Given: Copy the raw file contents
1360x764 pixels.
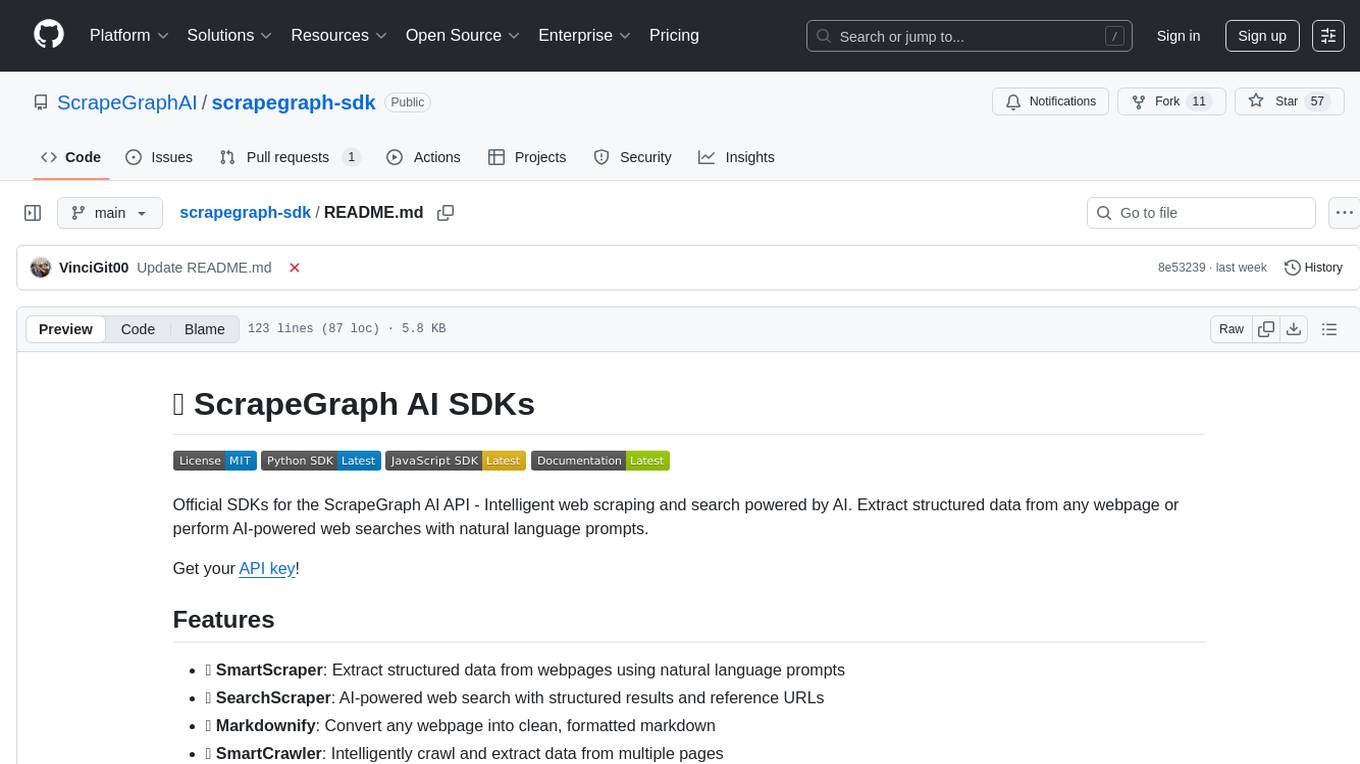Looking at the screenshot, I should tap(1266, 329).
